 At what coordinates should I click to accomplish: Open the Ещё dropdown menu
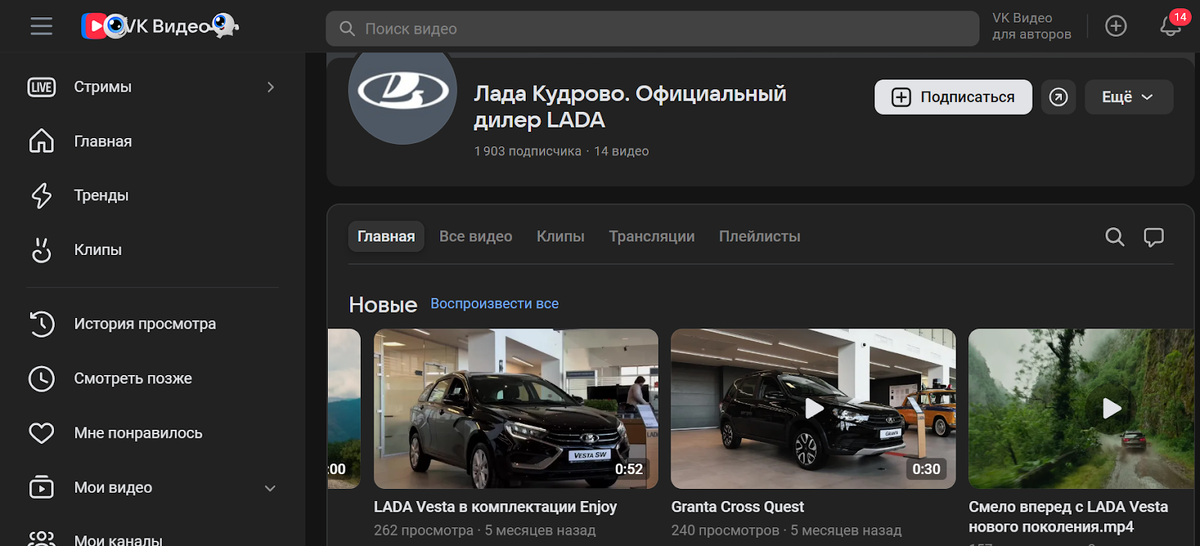pyautogui.click(x=1127, y=97)
